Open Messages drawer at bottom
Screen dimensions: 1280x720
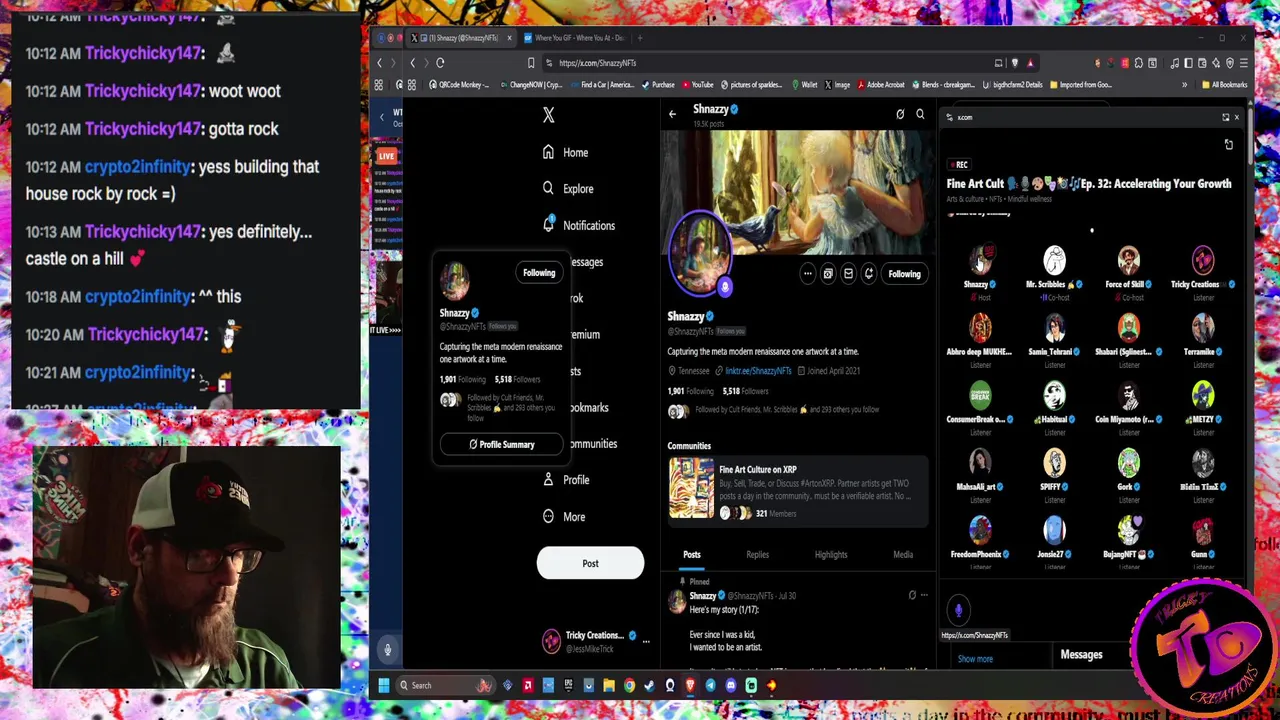(1081, 655)
